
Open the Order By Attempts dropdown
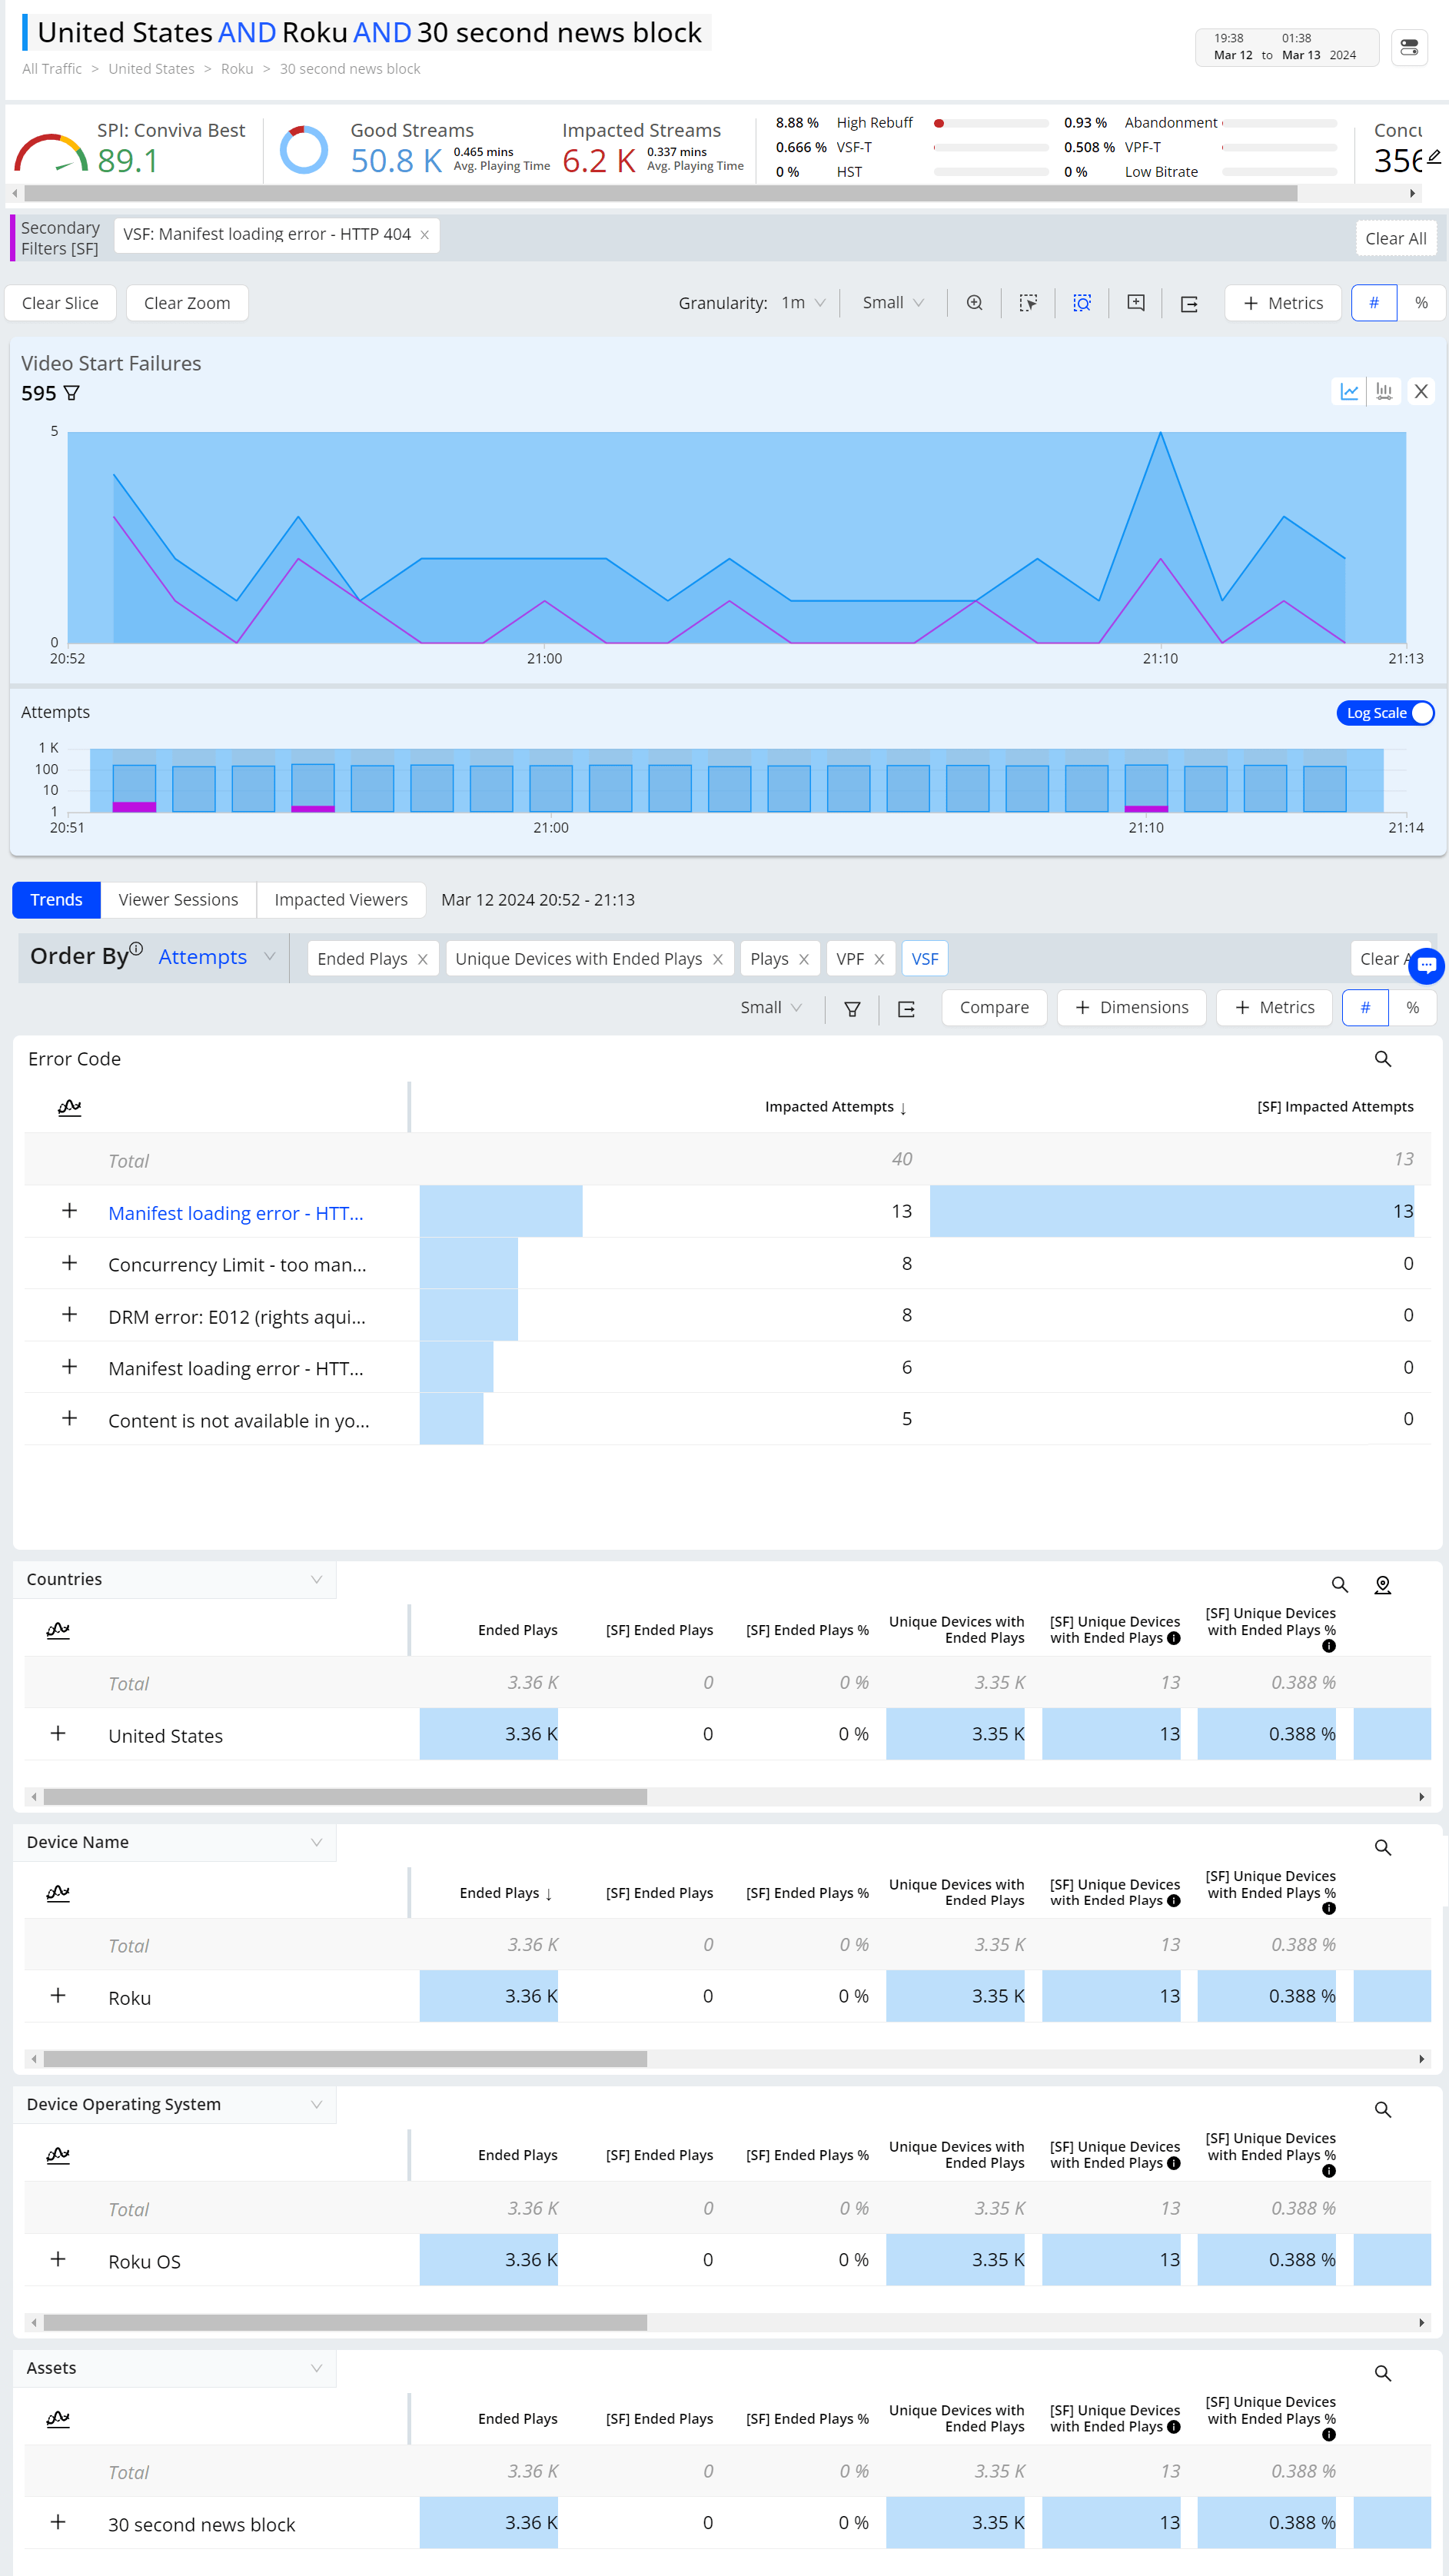tap(216, 957)
